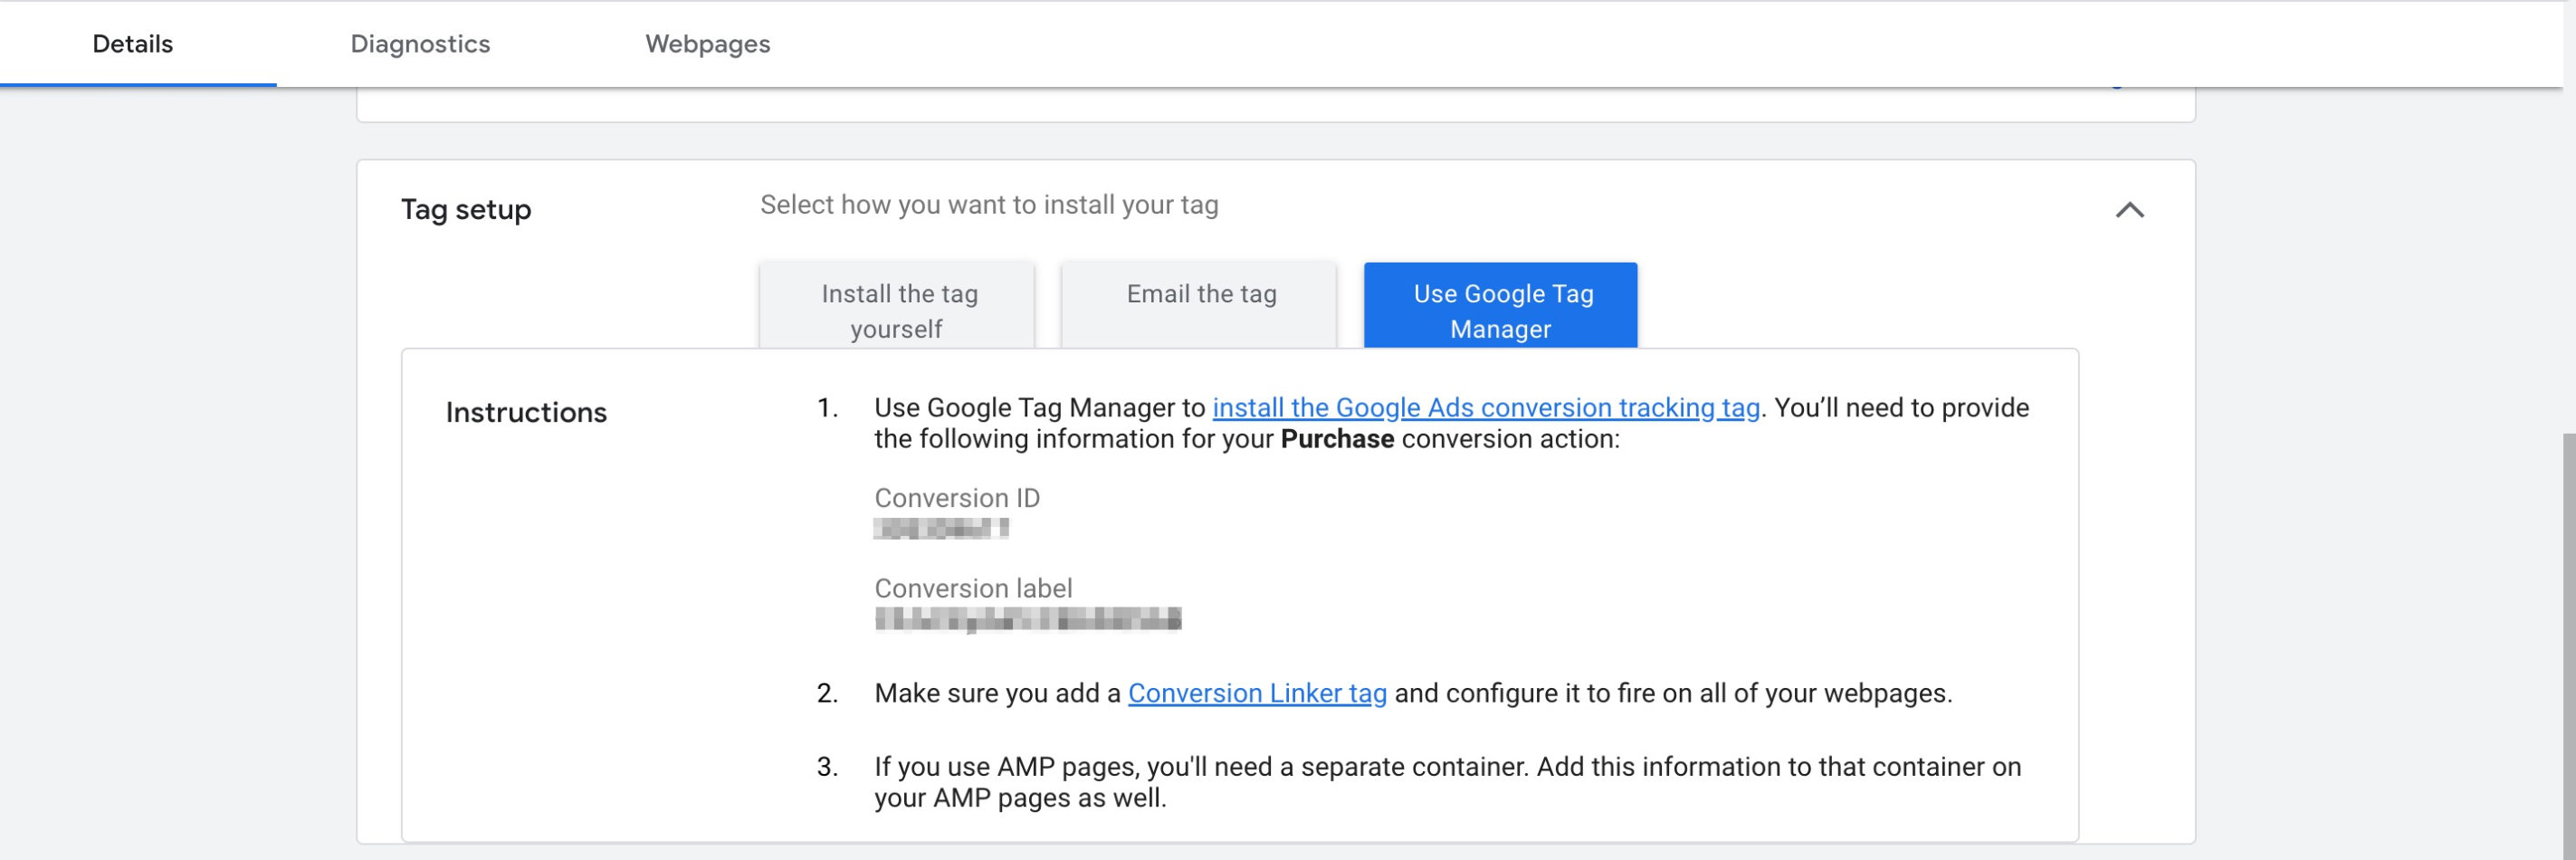Select Email the tag option
The height and width of the screenshot is (860, 2576).
(x=1199, y=307)
